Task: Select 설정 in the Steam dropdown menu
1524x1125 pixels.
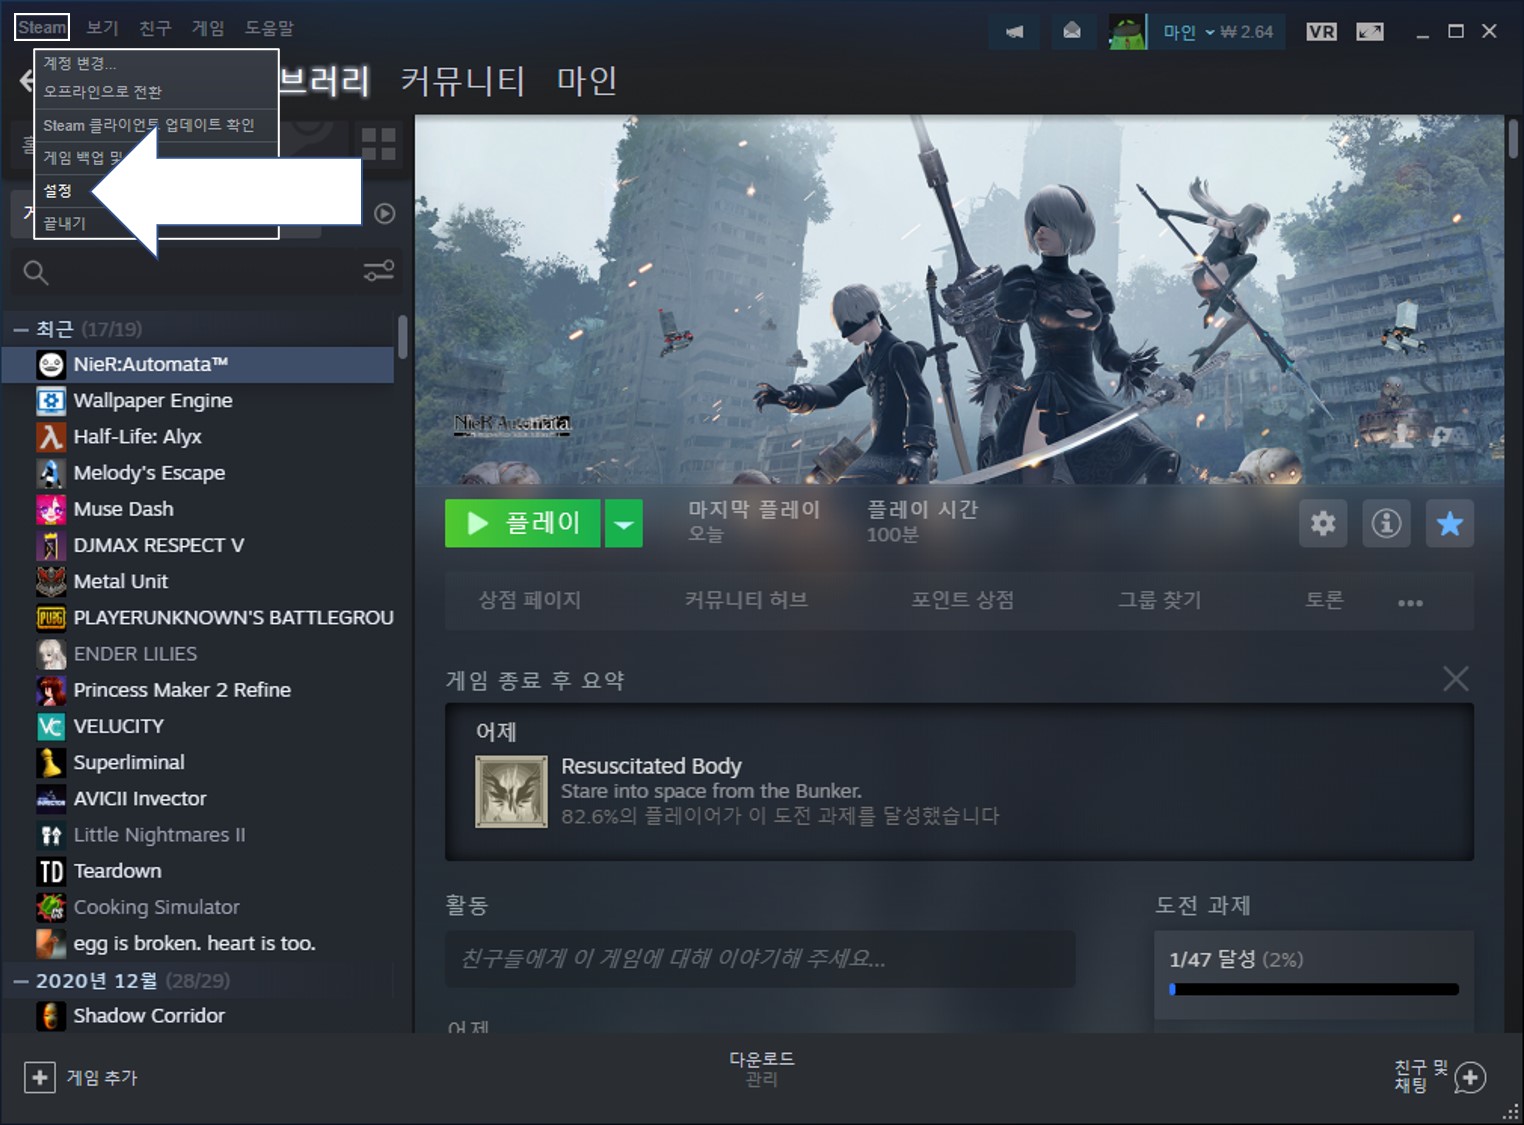Action: pyautogui.click(x=58, y=190)
